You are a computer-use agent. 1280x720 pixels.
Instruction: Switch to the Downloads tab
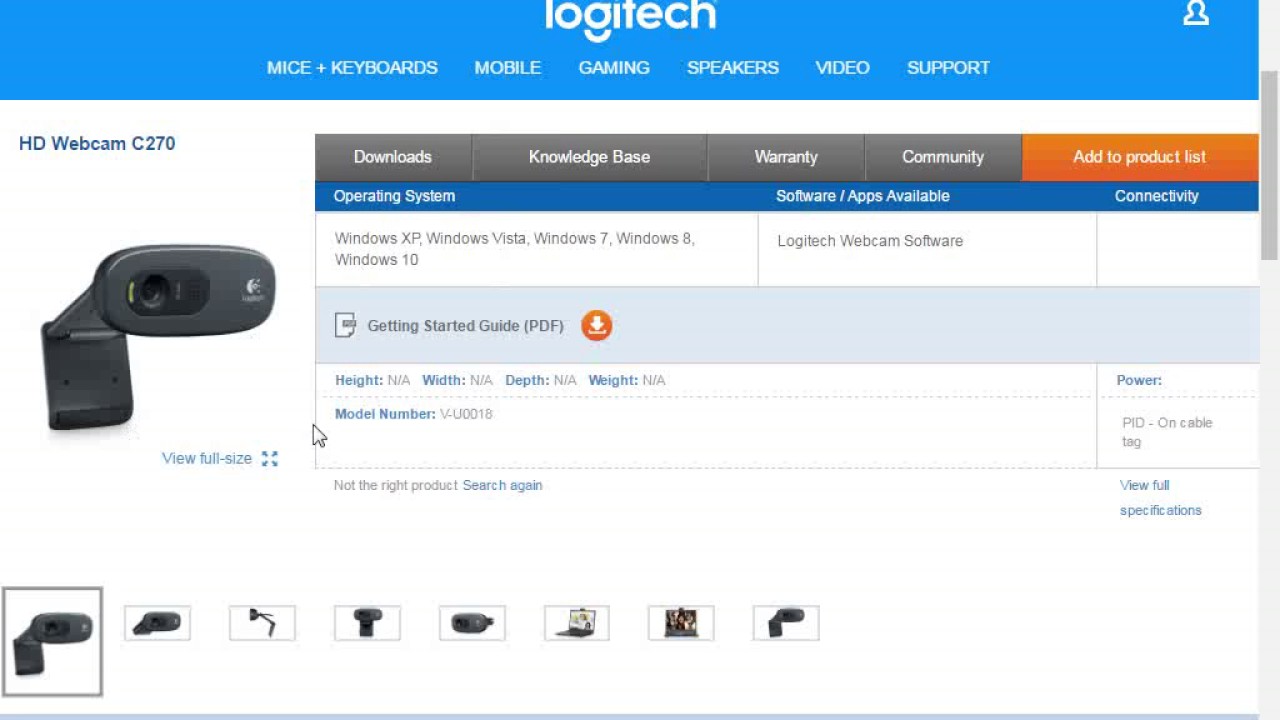tap(393, 157)
